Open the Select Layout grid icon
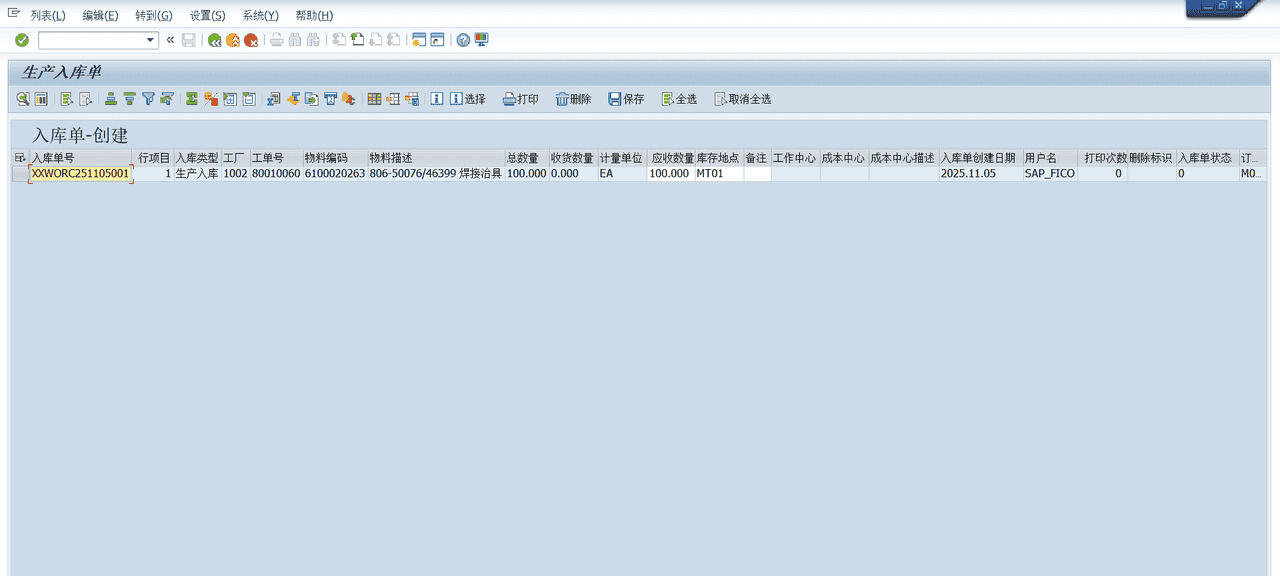Screen dimensions: 1280x576 point(375,98)
